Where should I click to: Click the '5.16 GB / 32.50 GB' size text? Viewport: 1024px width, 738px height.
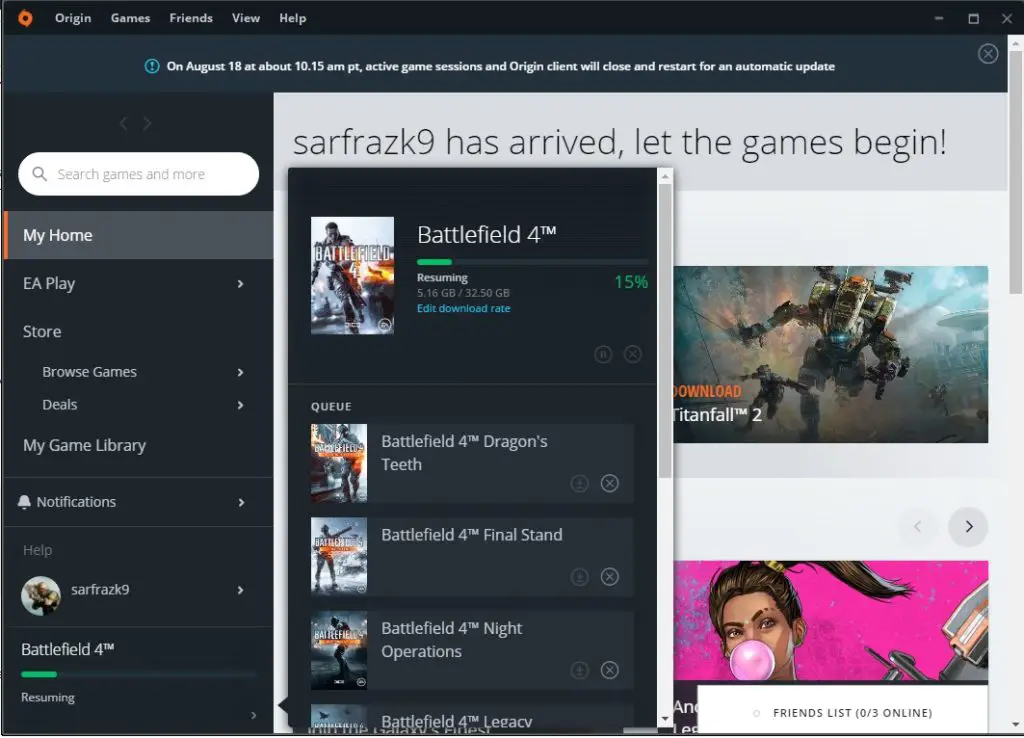click(x=463, y=293)
